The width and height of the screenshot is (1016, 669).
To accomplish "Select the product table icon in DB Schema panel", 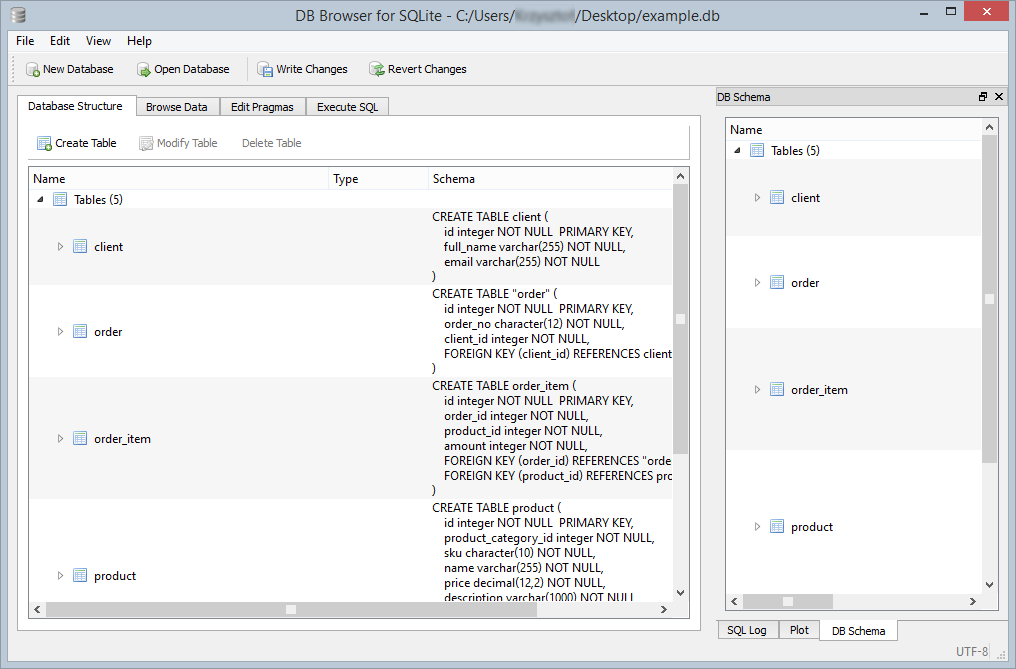I will tap(777, 527).
